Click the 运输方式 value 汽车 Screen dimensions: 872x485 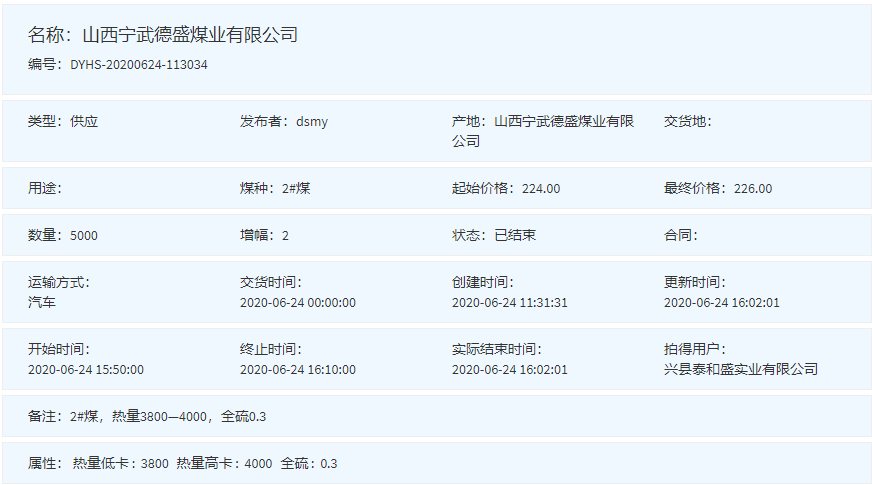click(x=42, y=302)
